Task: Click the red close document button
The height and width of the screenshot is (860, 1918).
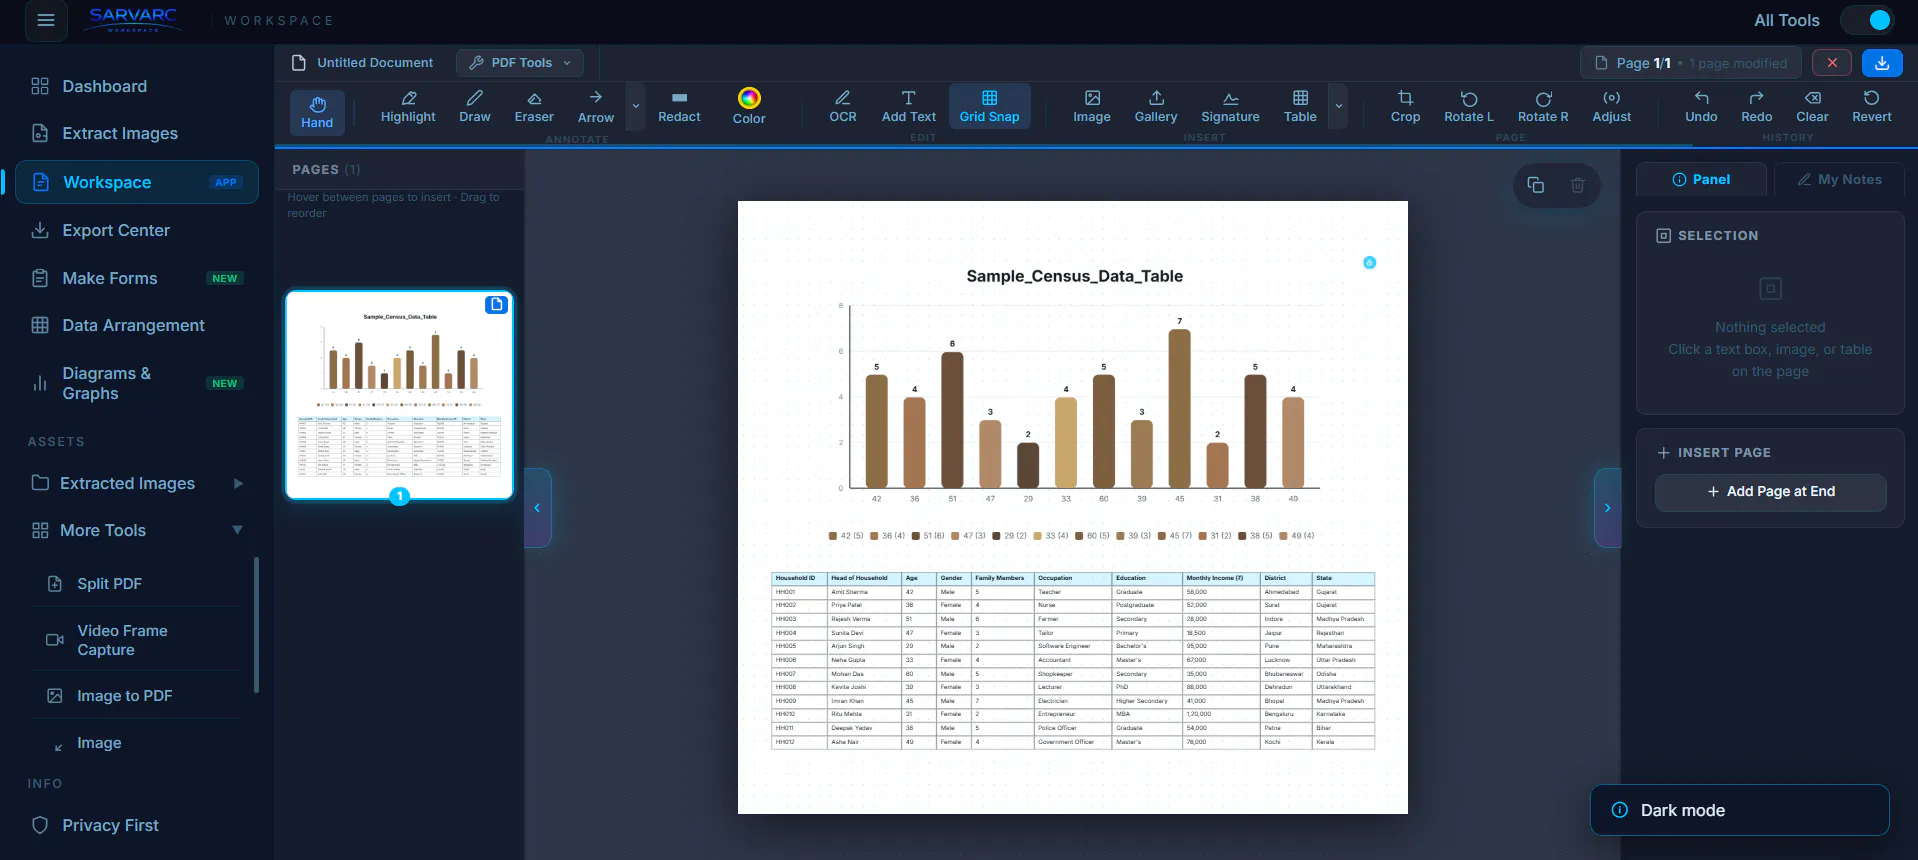Action: coord(1832,63)
